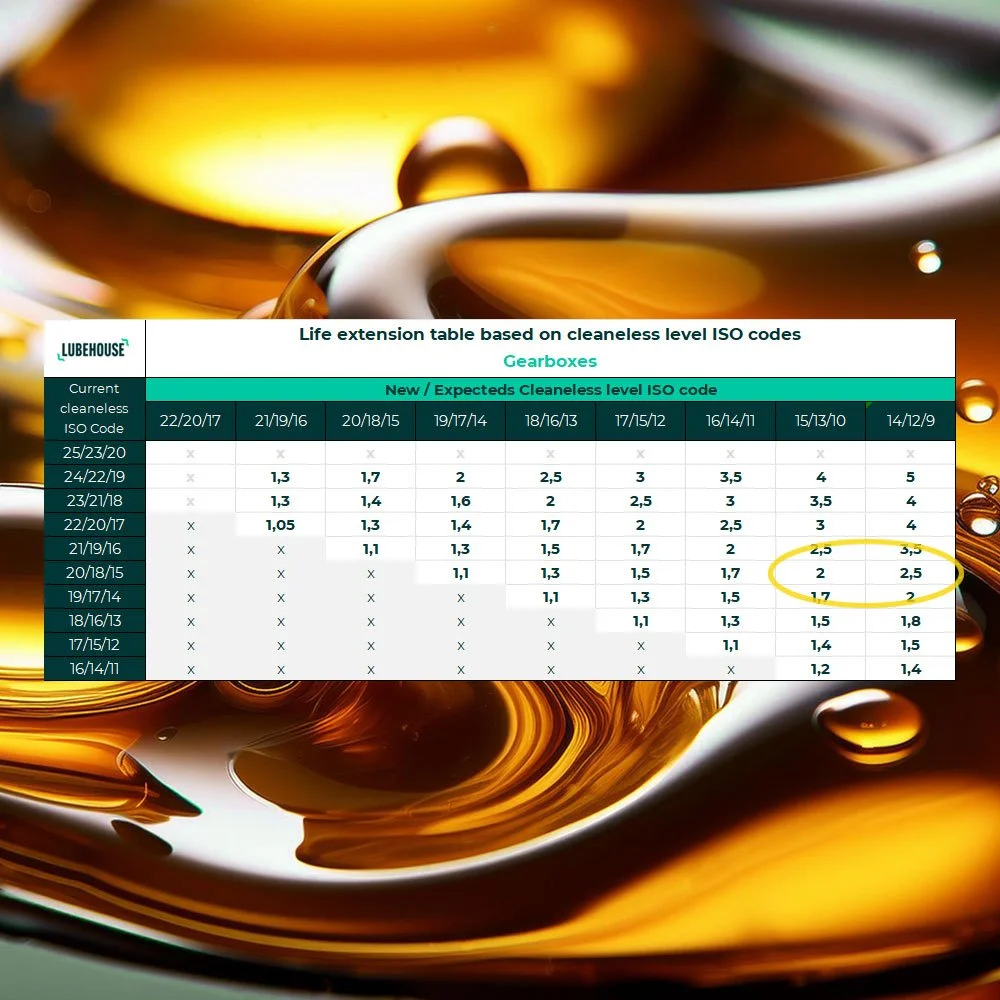This screenshot has width=1000, height=1000.
Task: Pick the value 1,3 in row 18/16/13
Action: click(x=730, y=621)
